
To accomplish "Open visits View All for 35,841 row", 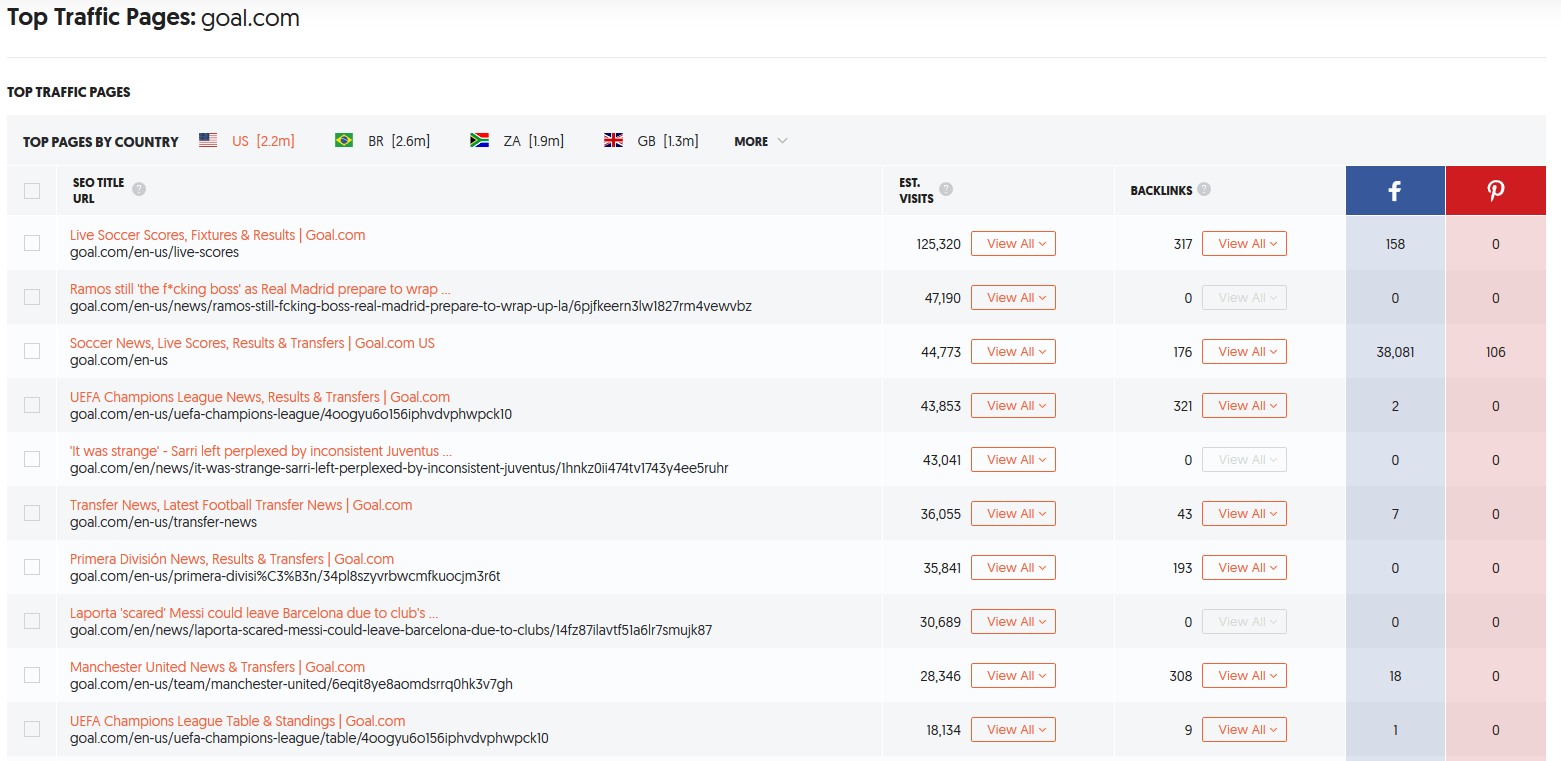I will pos(1013,568).
